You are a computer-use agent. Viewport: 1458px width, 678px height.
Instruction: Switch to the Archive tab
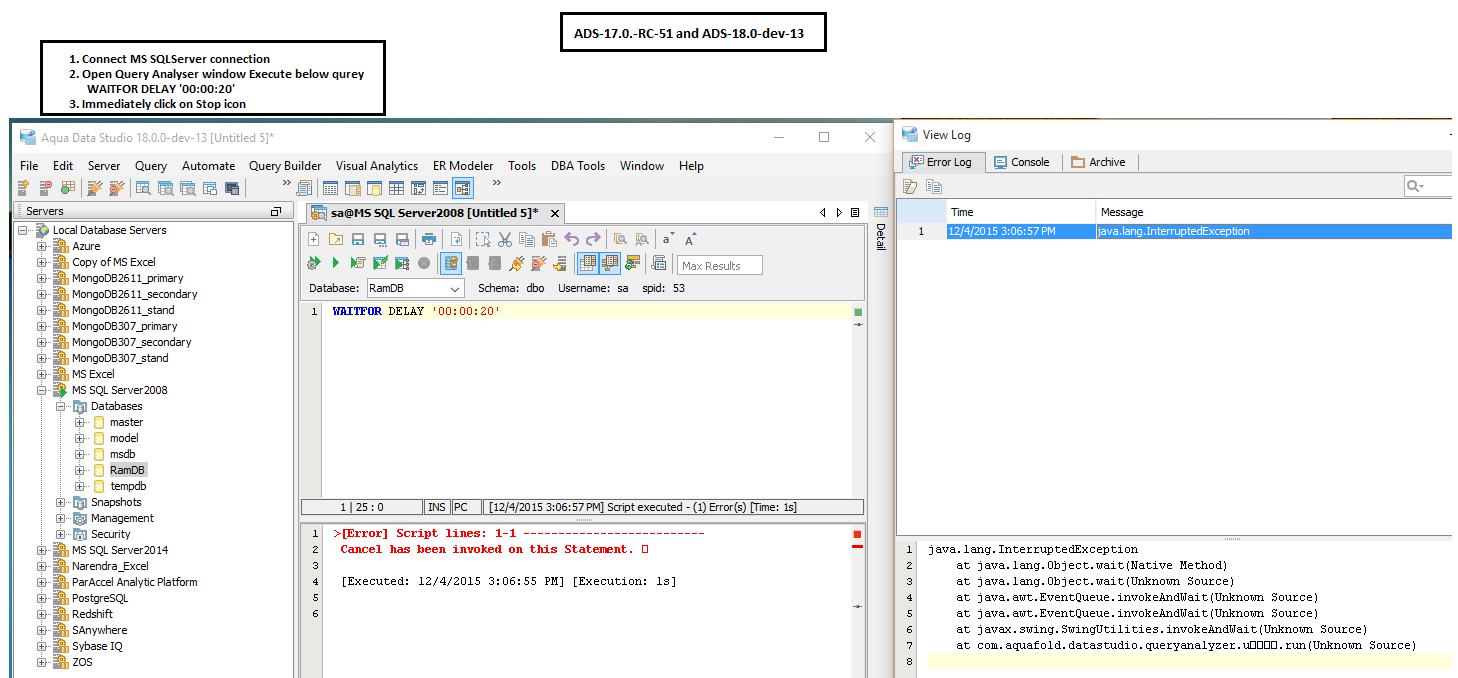(1098, 162)
